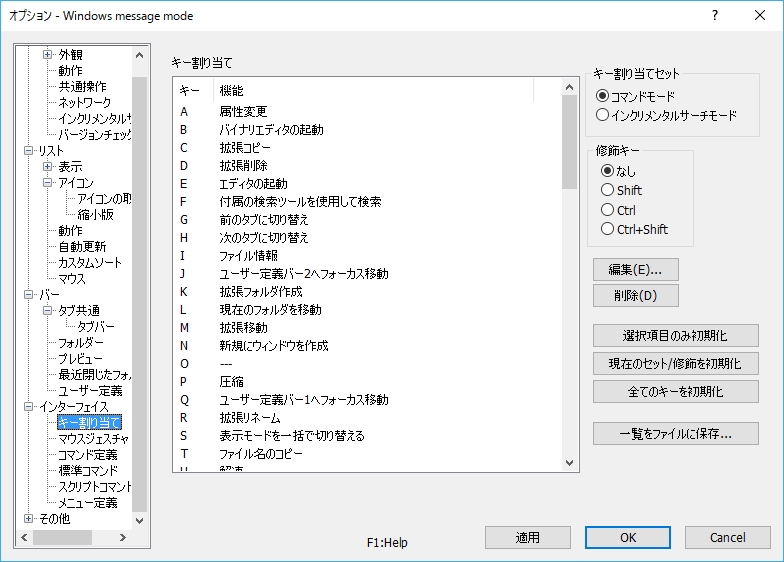Select プレビュー in settings tree
Viewport: 784px width, 562px height.
[x=80, y=358]
